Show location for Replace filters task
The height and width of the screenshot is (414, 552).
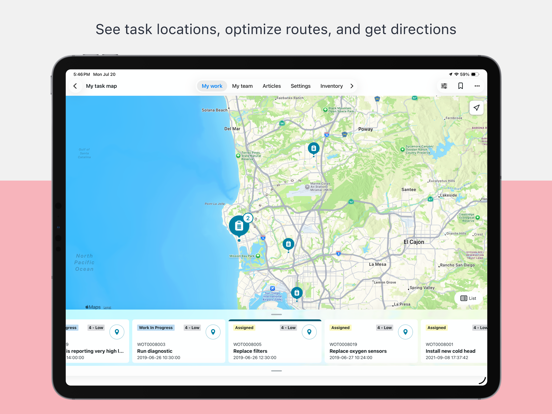click(309, 332)
